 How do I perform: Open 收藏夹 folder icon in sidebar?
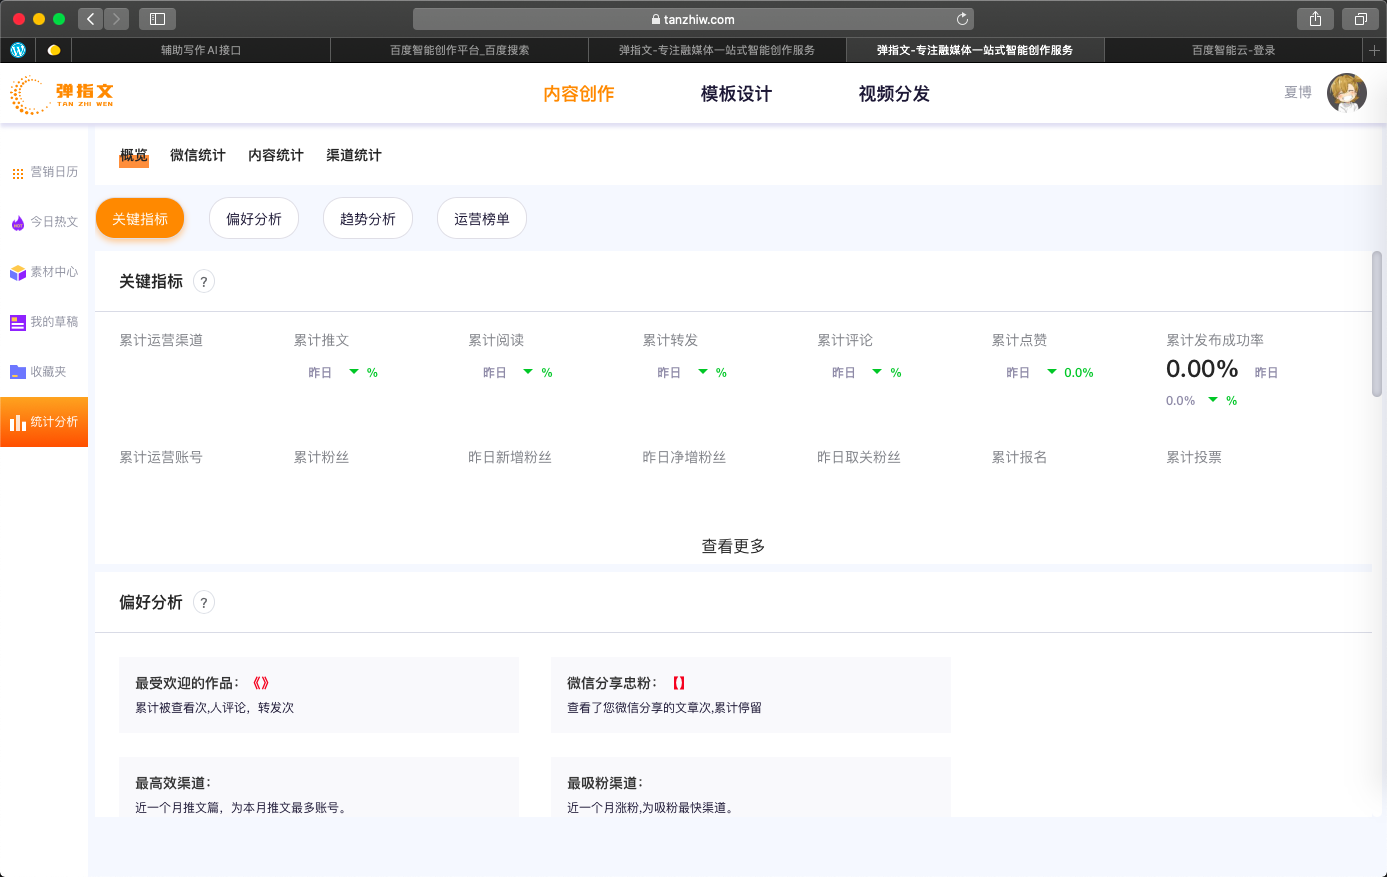18,372
